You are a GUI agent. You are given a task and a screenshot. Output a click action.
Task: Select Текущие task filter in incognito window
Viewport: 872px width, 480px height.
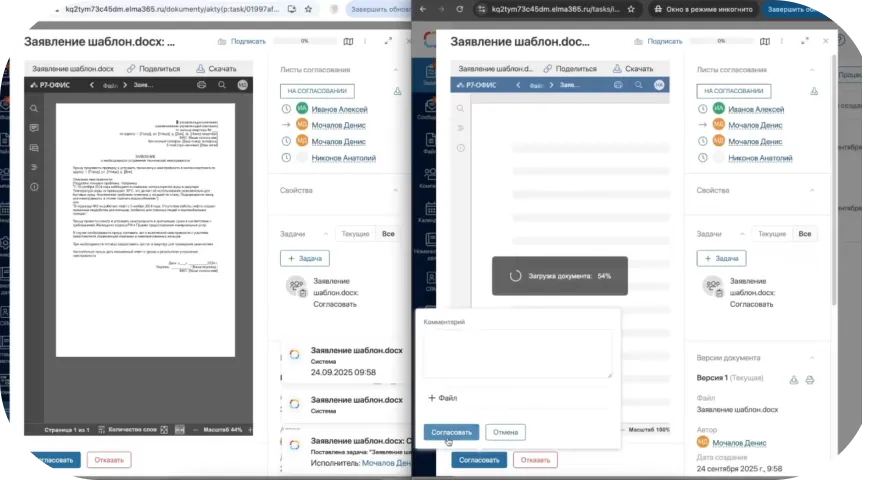coord(771,233)
